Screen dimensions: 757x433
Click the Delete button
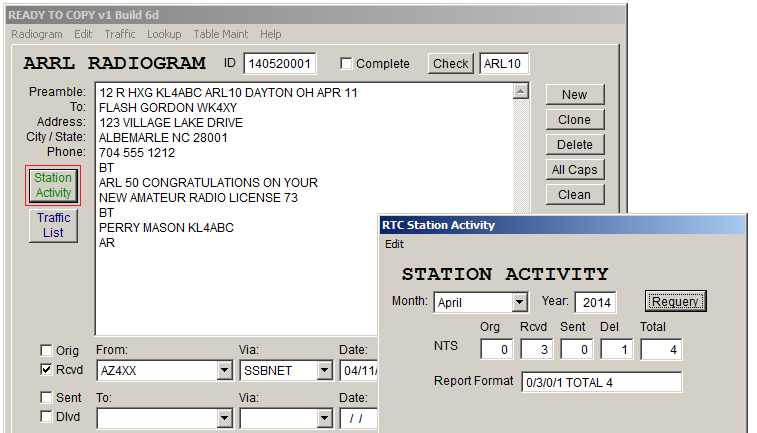point(575,145)
